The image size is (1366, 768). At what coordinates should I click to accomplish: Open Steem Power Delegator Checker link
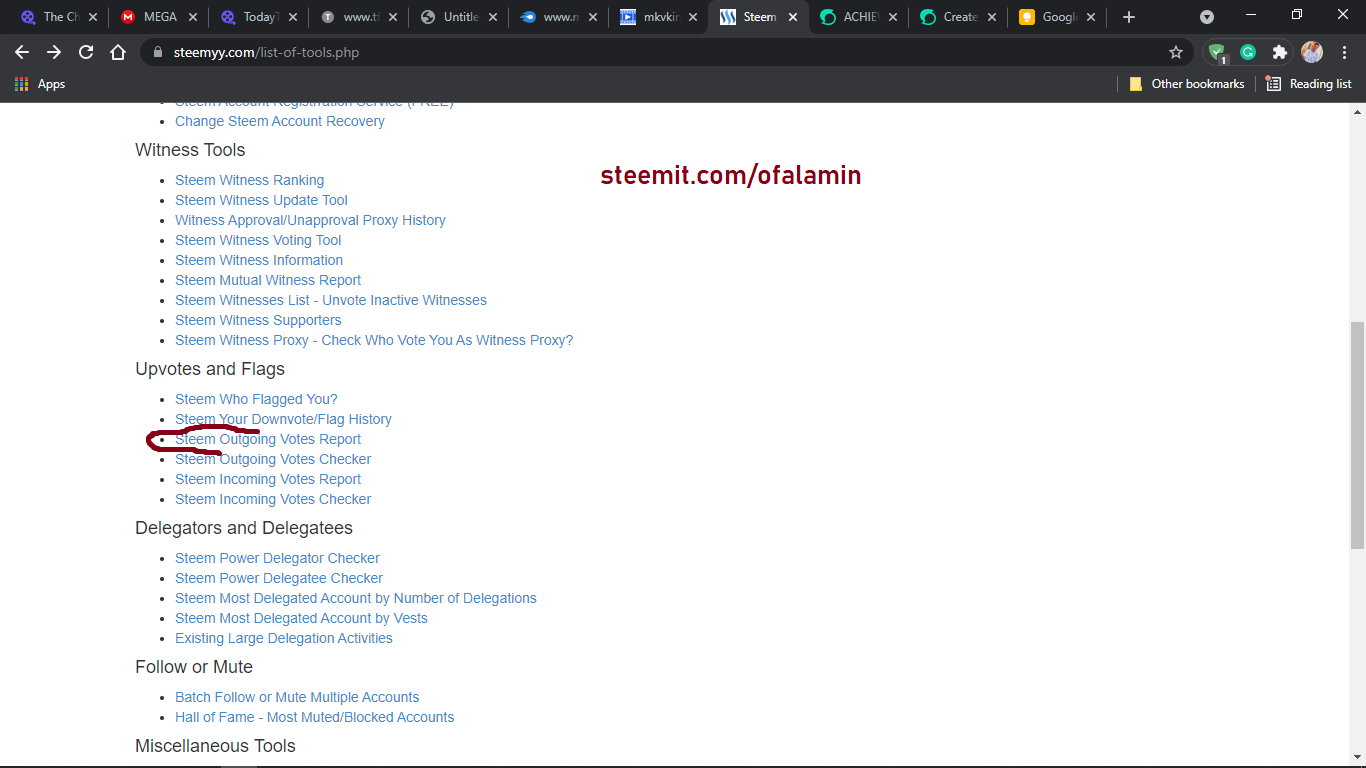[277, 558]
